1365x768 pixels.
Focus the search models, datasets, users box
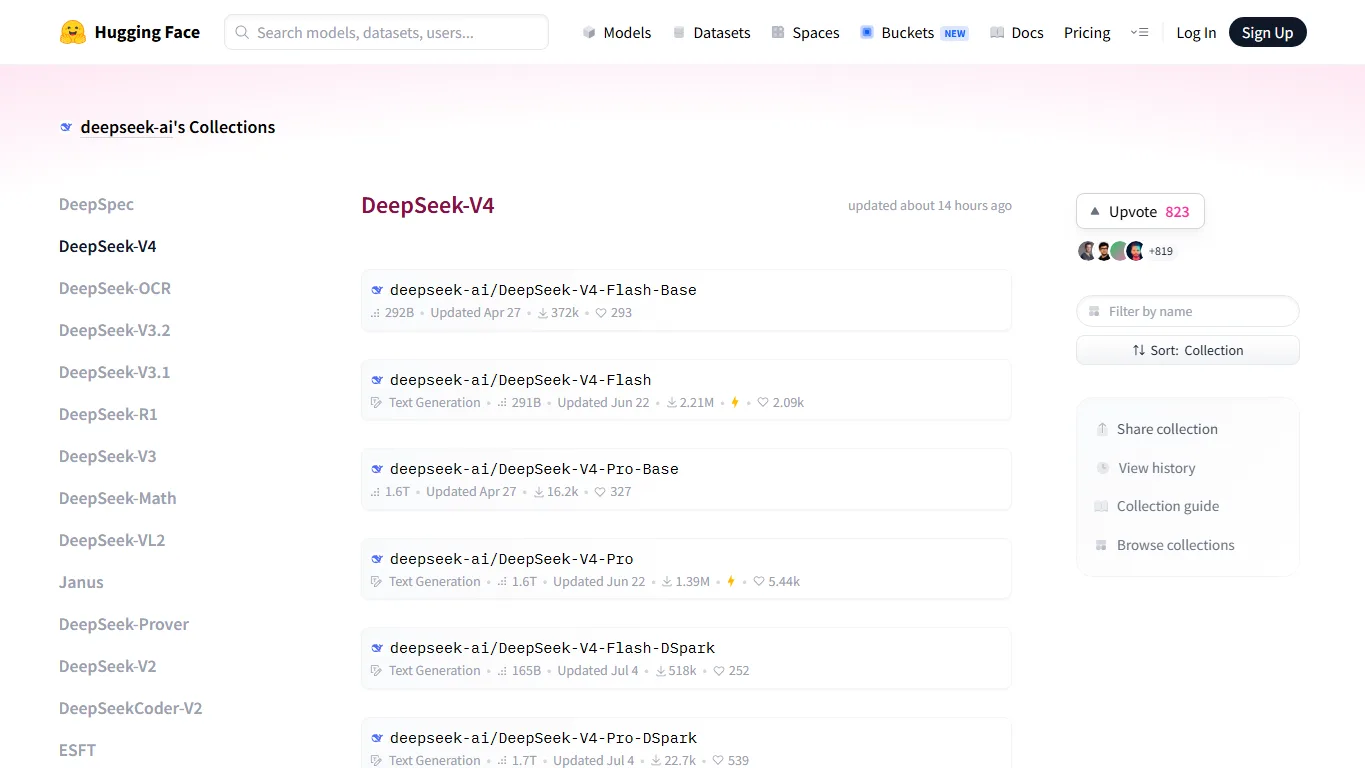[x=386, y=32]
